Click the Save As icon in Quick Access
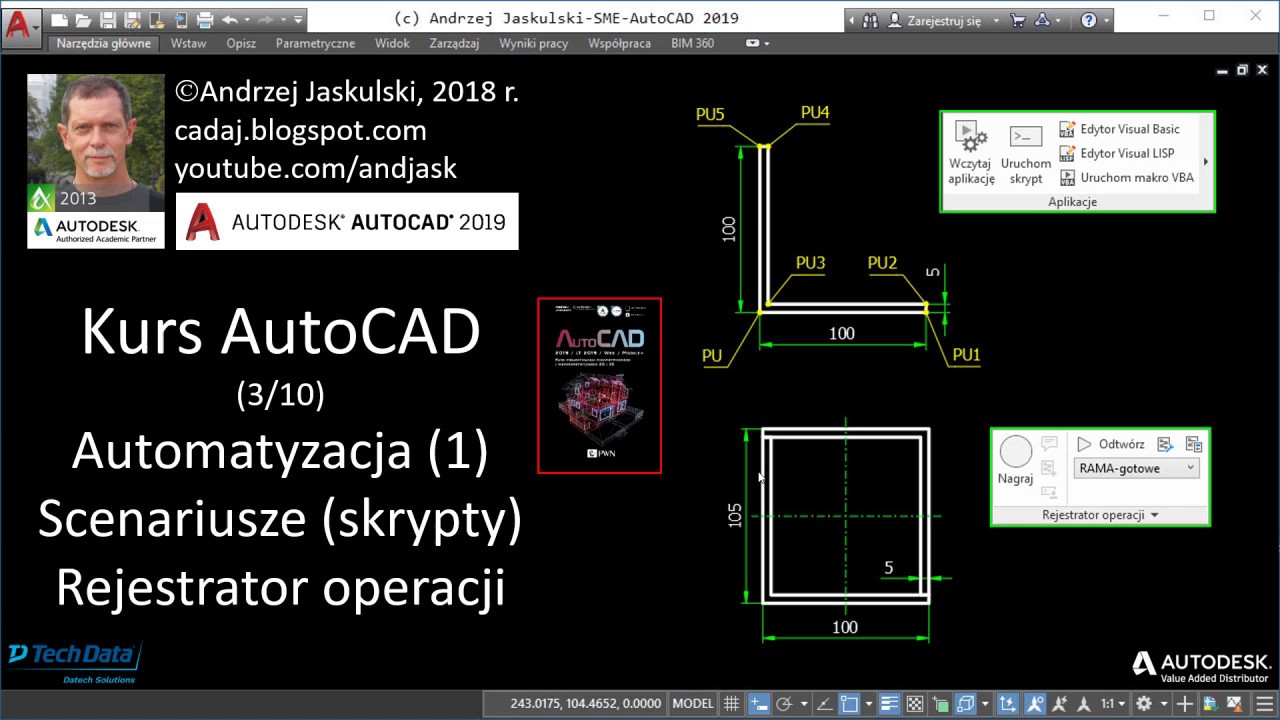Viewport: 1280px width, 720px height. [132, 20]
